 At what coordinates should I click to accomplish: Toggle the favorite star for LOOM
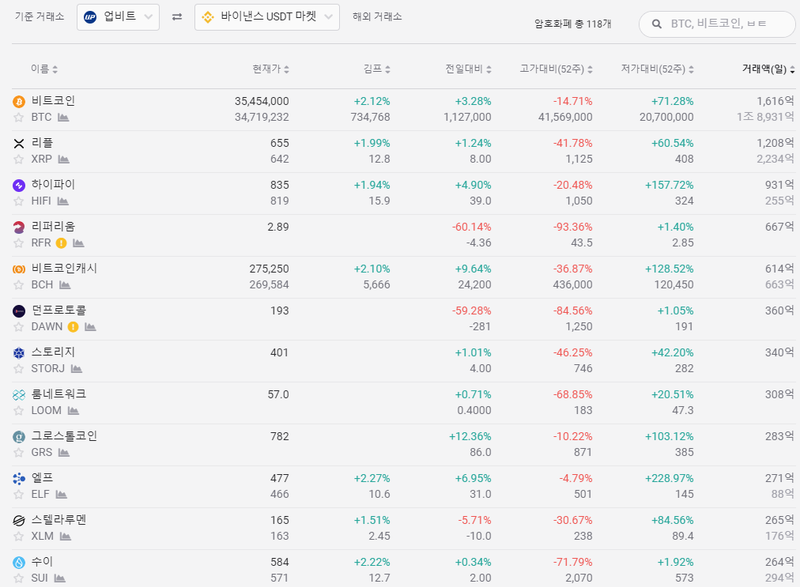19,411
